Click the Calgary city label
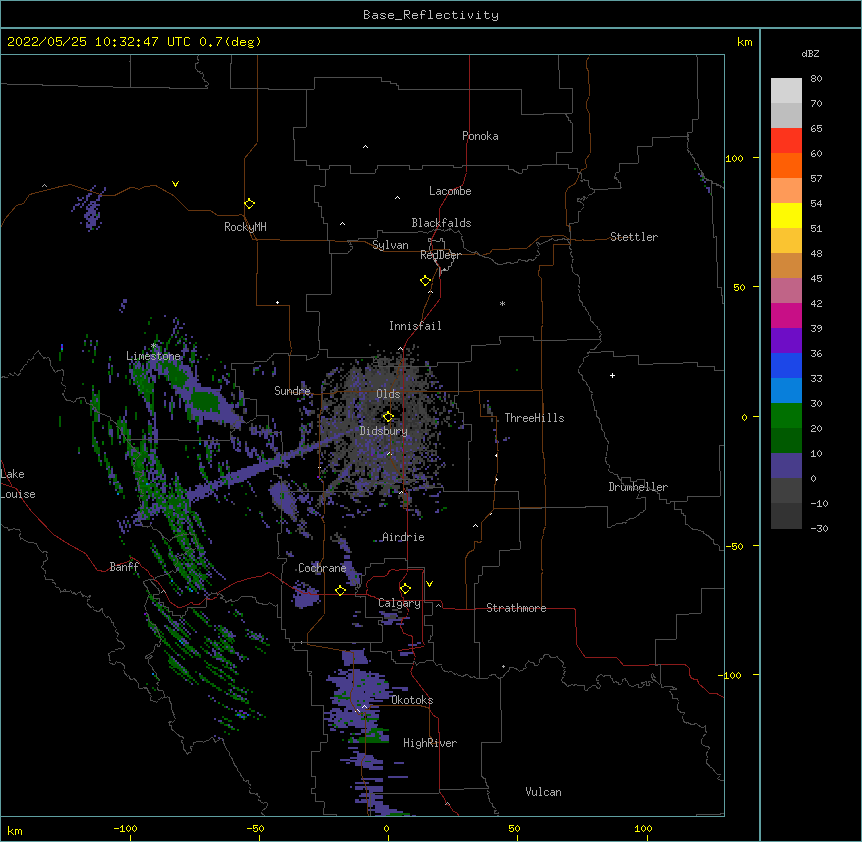 pyautogui.click(x=399, y=603)
